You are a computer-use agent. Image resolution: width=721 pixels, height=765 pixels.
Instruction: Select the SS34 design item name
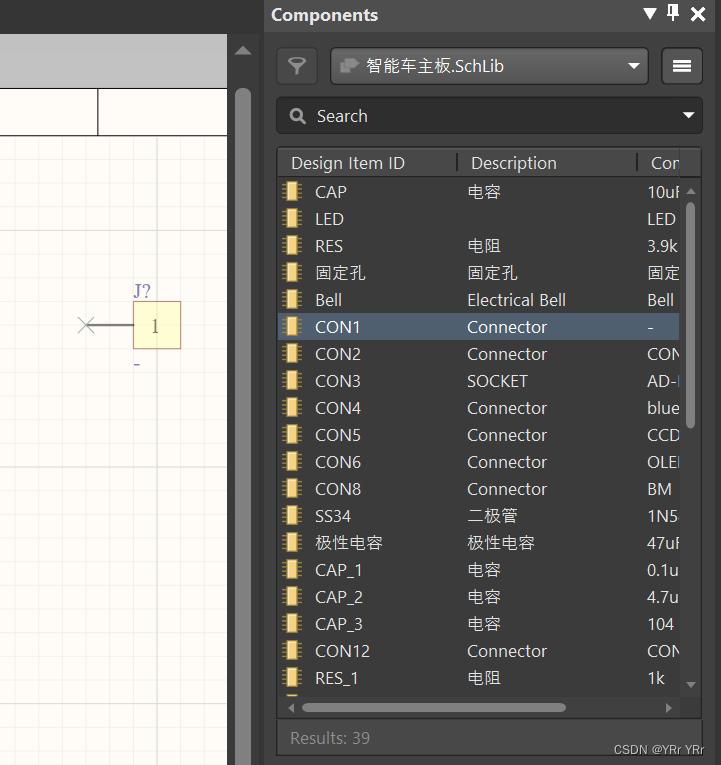point(333,516)
